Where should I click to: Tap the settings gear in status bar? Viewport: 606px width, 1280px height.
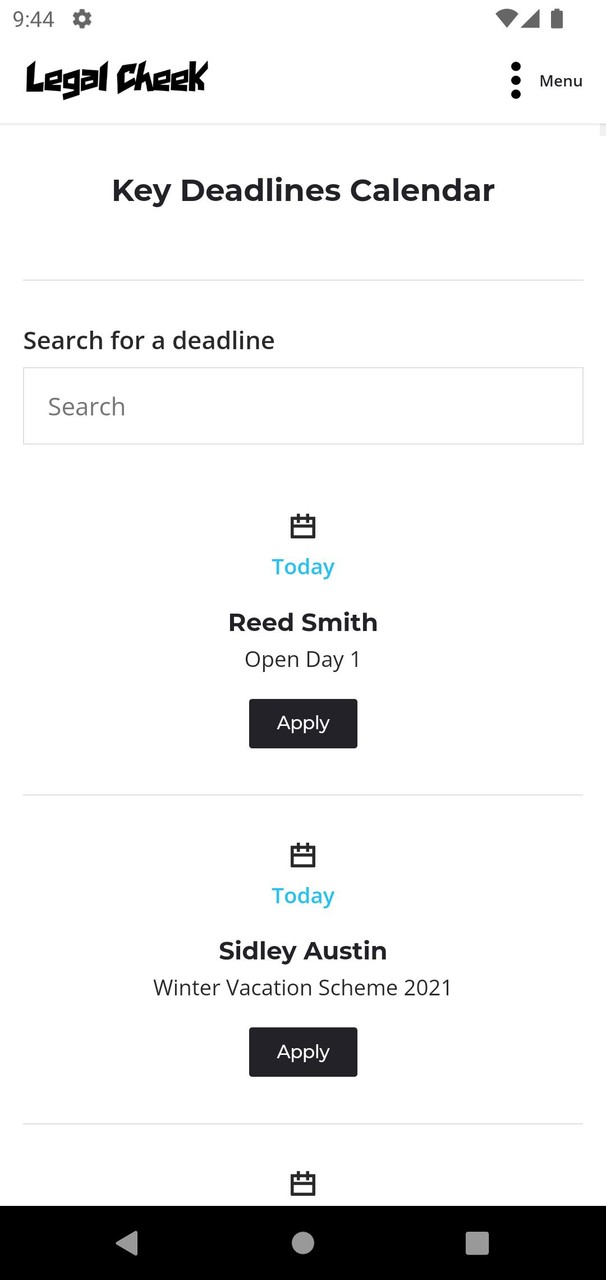pyautogui.click(x=82, y=19)
